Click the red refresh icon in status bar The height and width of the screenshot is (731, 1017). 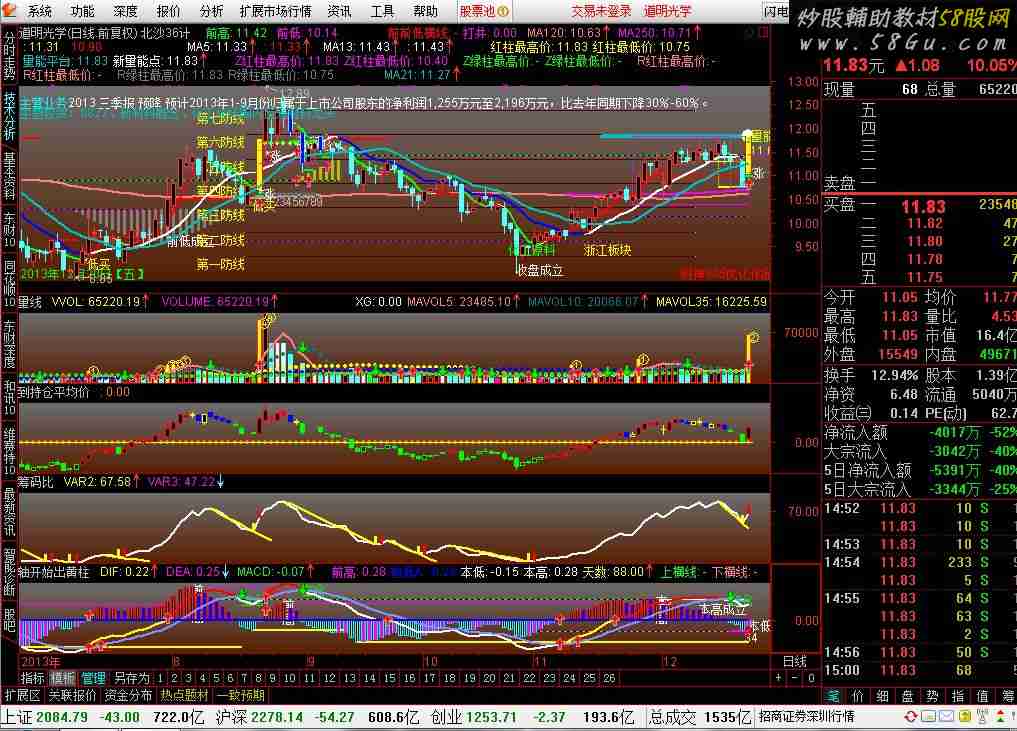point(911,717)
